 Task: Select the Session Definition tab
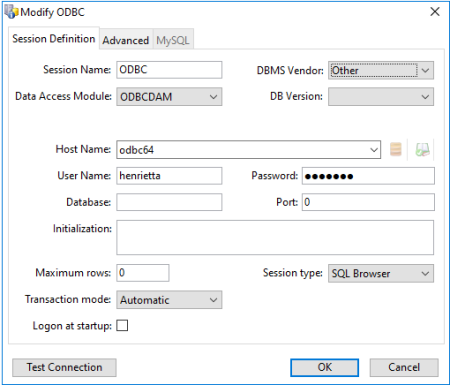pyautogui.click(x=54, y=39)
